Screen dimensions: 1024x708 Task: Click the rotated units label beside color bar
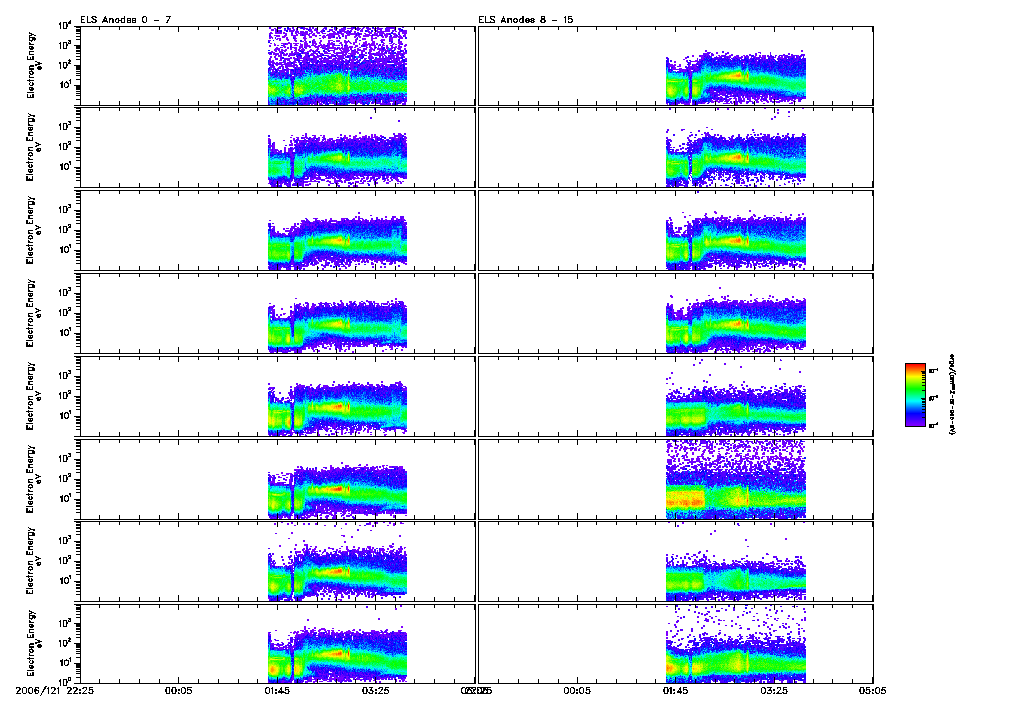click(x=950, y=395)
